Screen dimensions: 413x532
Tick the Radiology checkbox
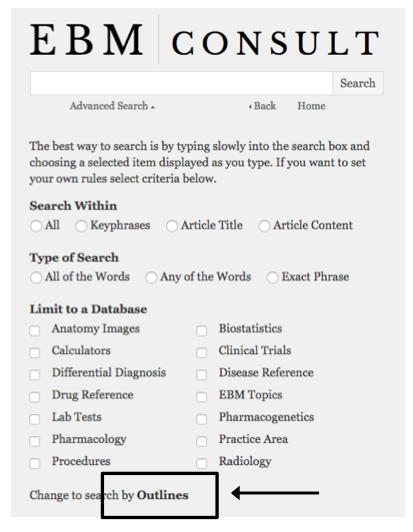(202, 463)
